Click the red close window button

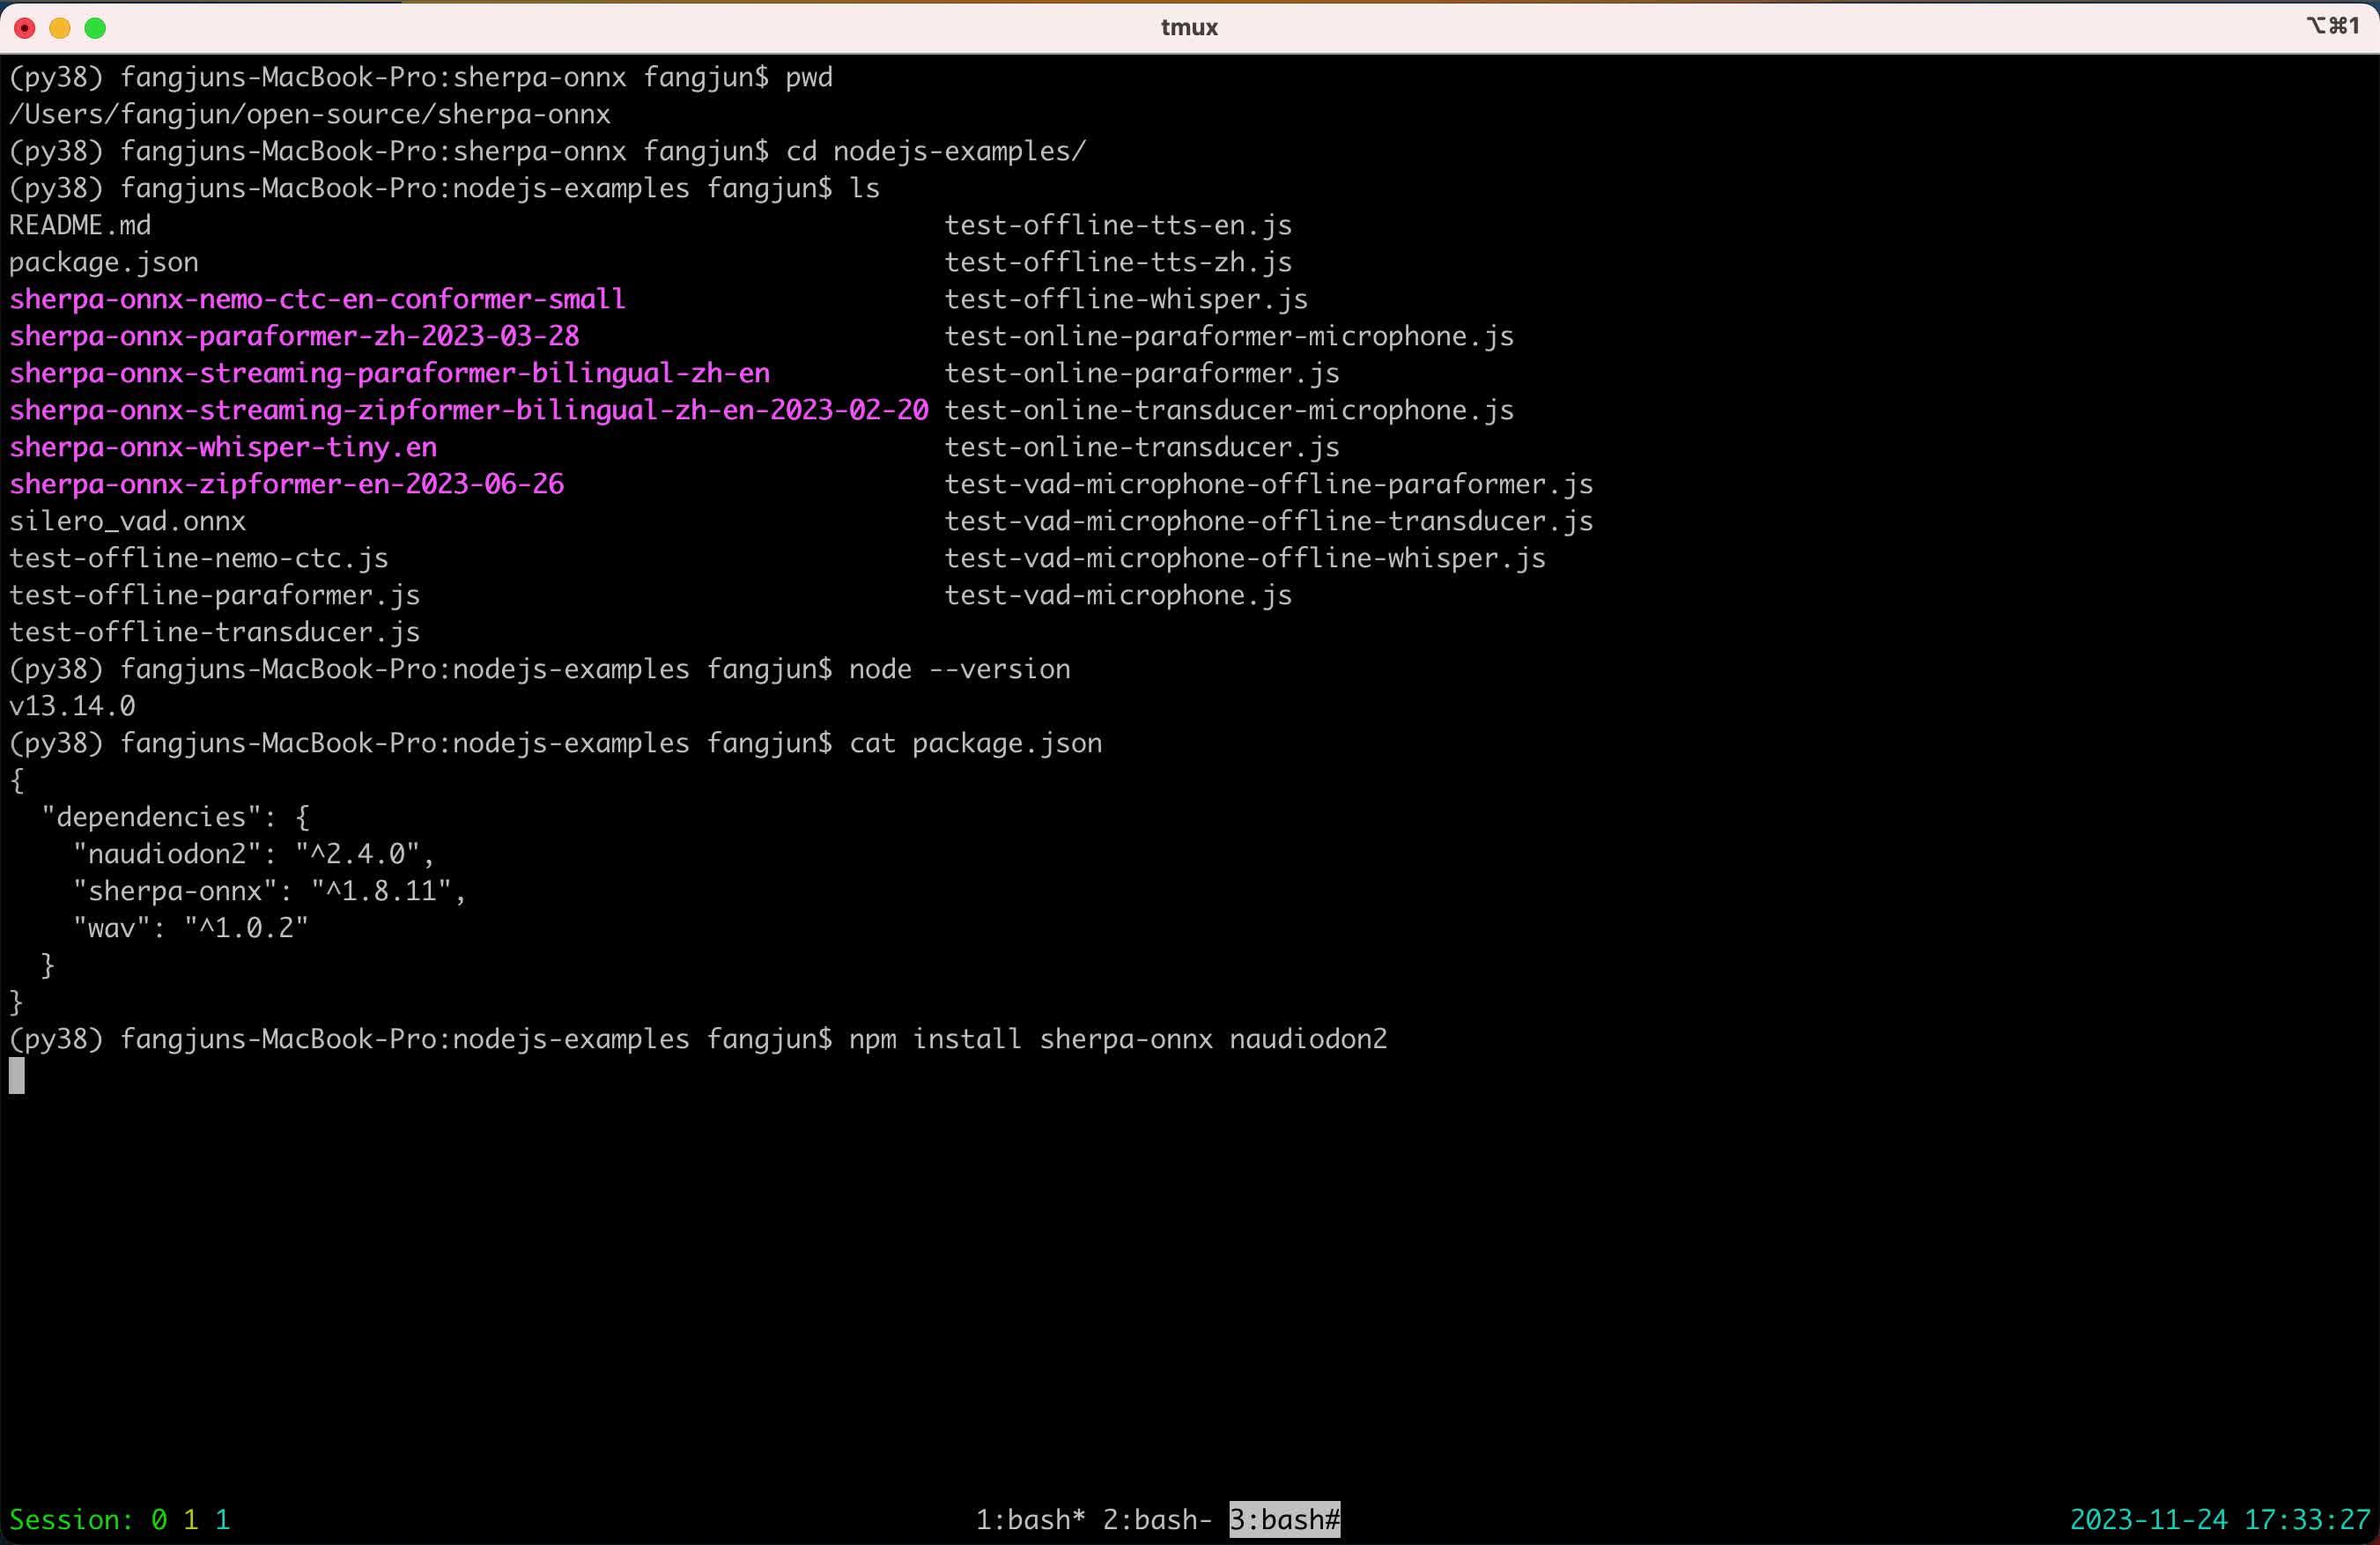(x=25, y=28)
